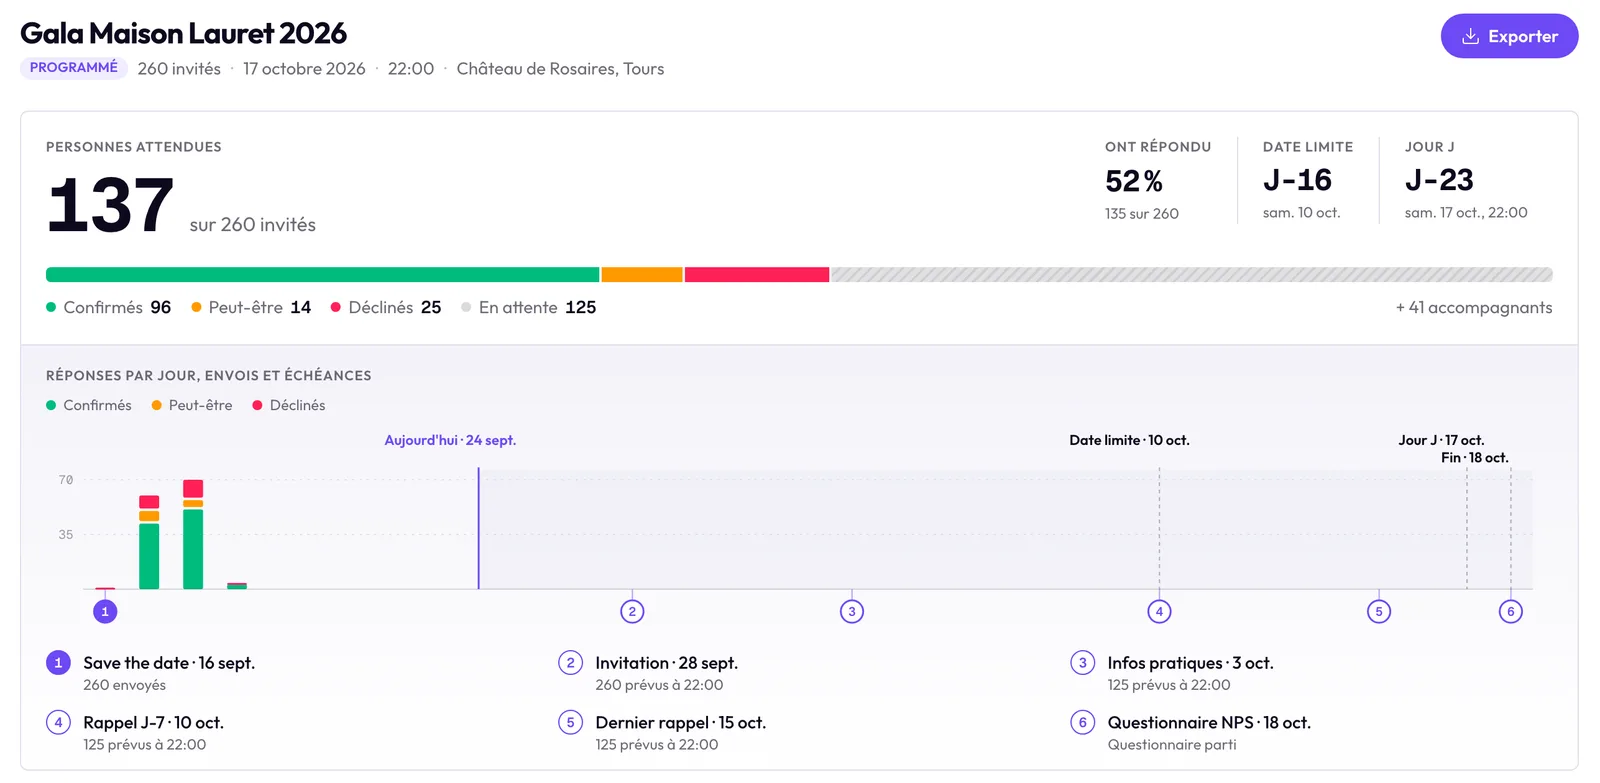
Task: Select timeline marker 3 on the chart axis
Action: pos(852,611)
